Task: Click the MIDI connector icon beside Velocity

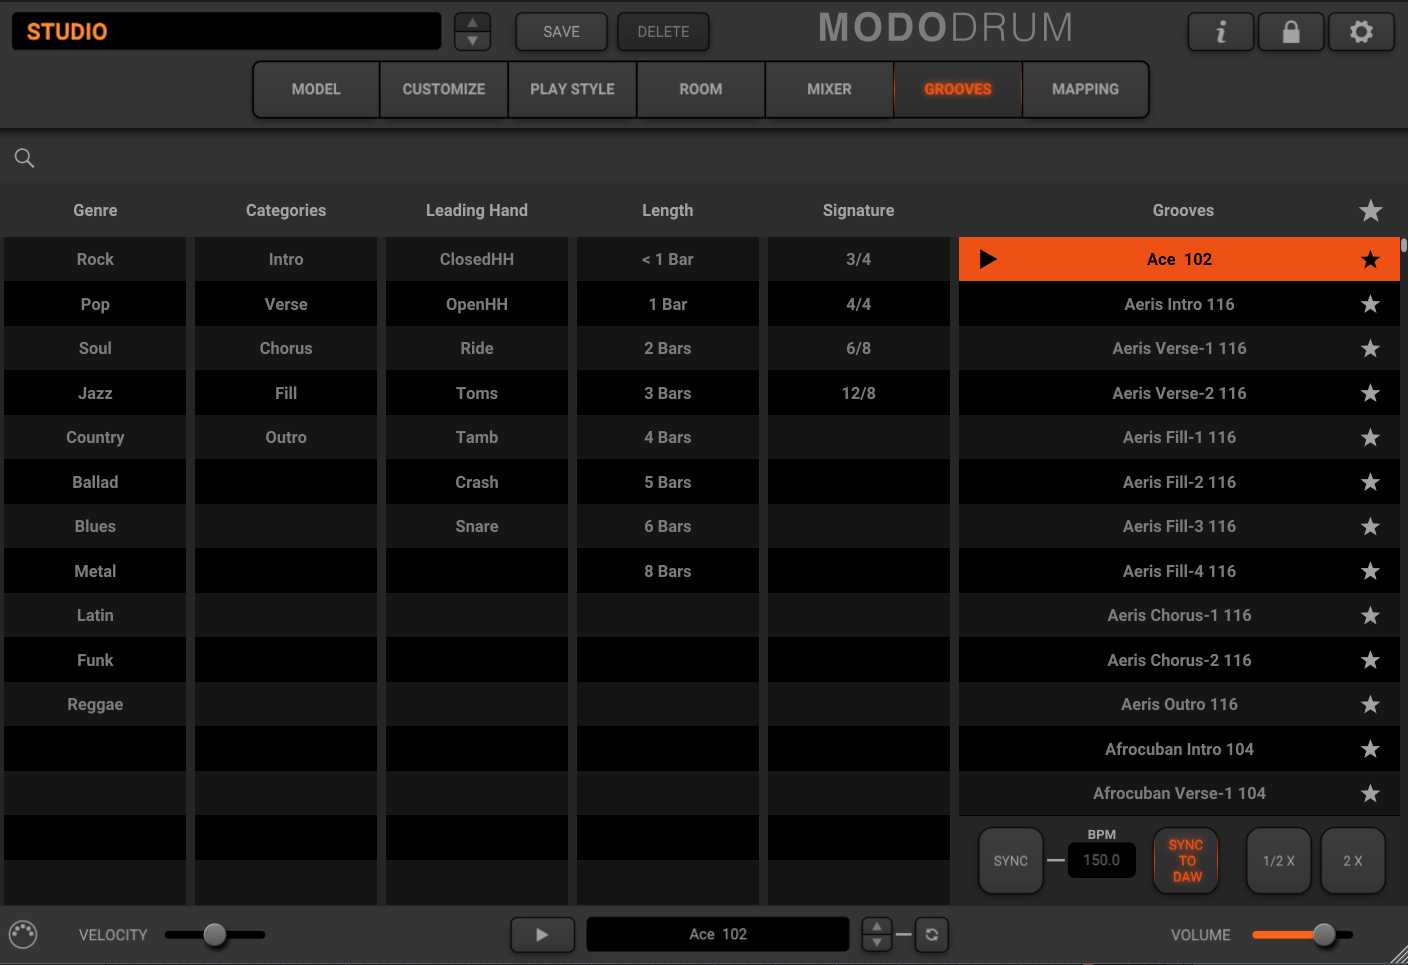Action: 23,934
